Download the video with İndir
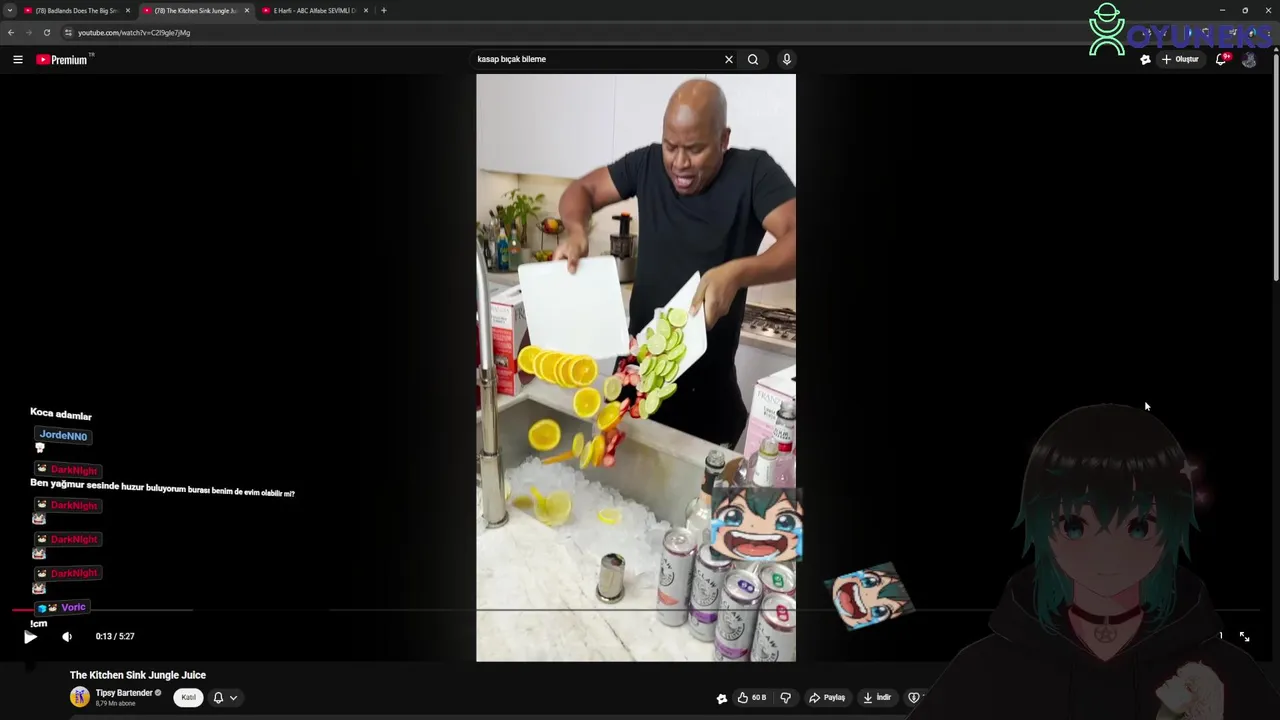1280x720 pixels. coord(877,697)
